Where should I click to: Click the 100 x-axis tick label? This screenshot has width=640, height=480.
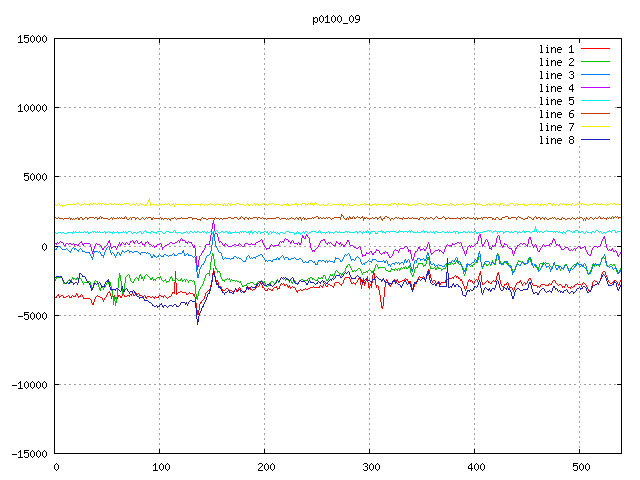click(160, 467)
